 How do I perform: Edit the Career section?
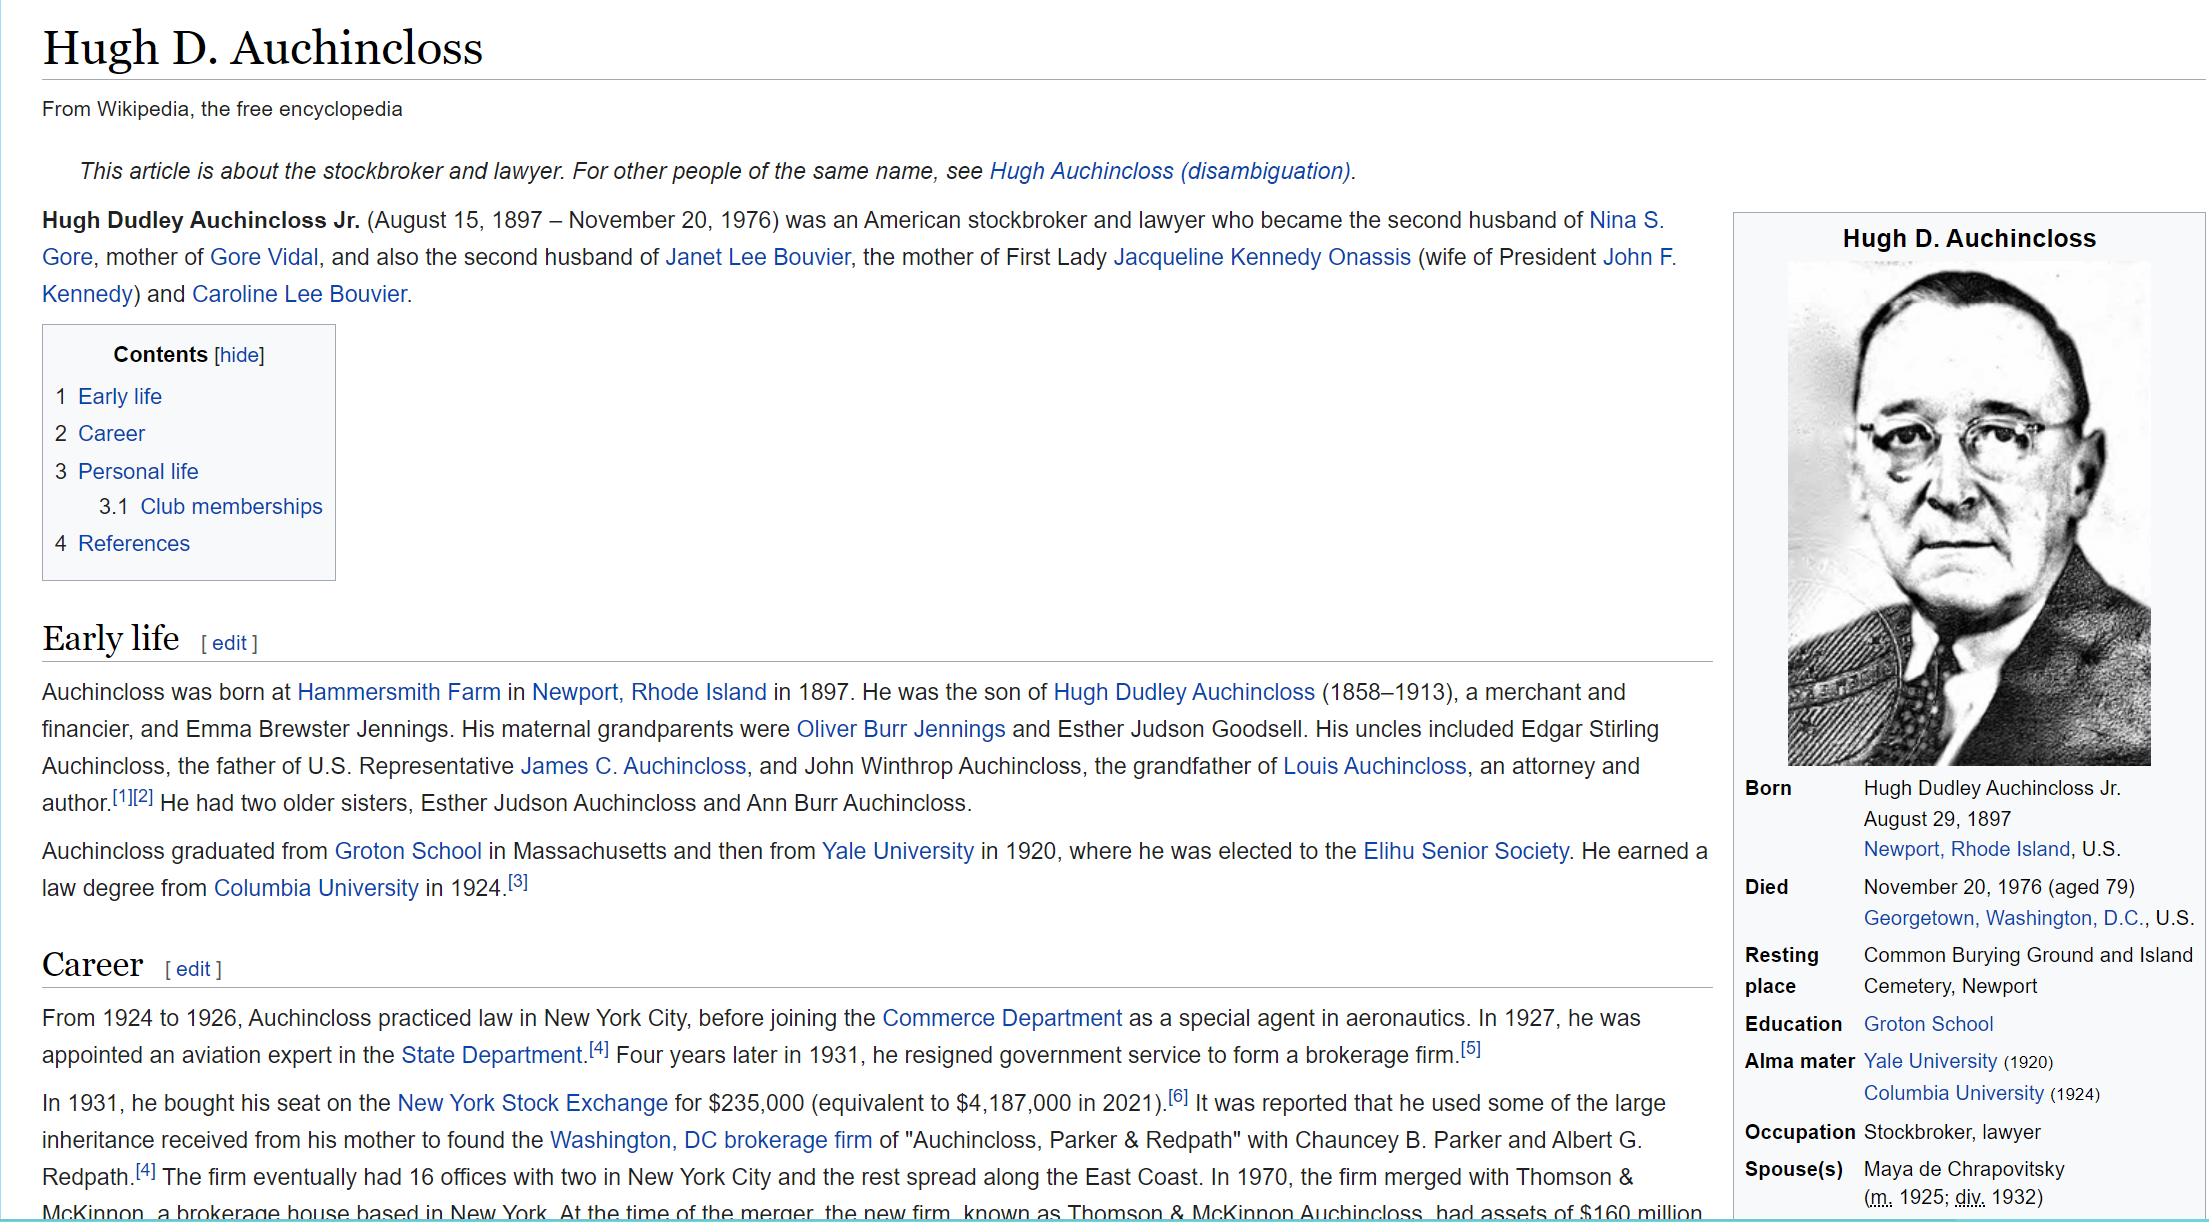coord(193,969)
